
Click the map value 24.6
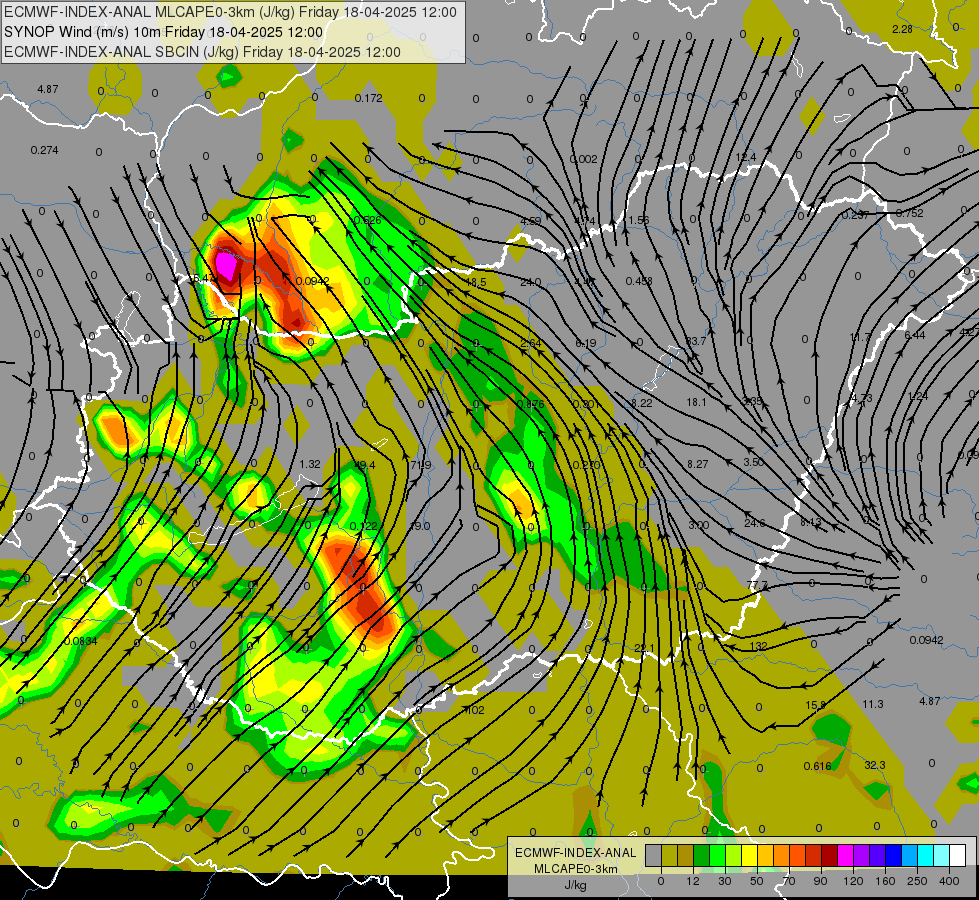tap(754, 523)
